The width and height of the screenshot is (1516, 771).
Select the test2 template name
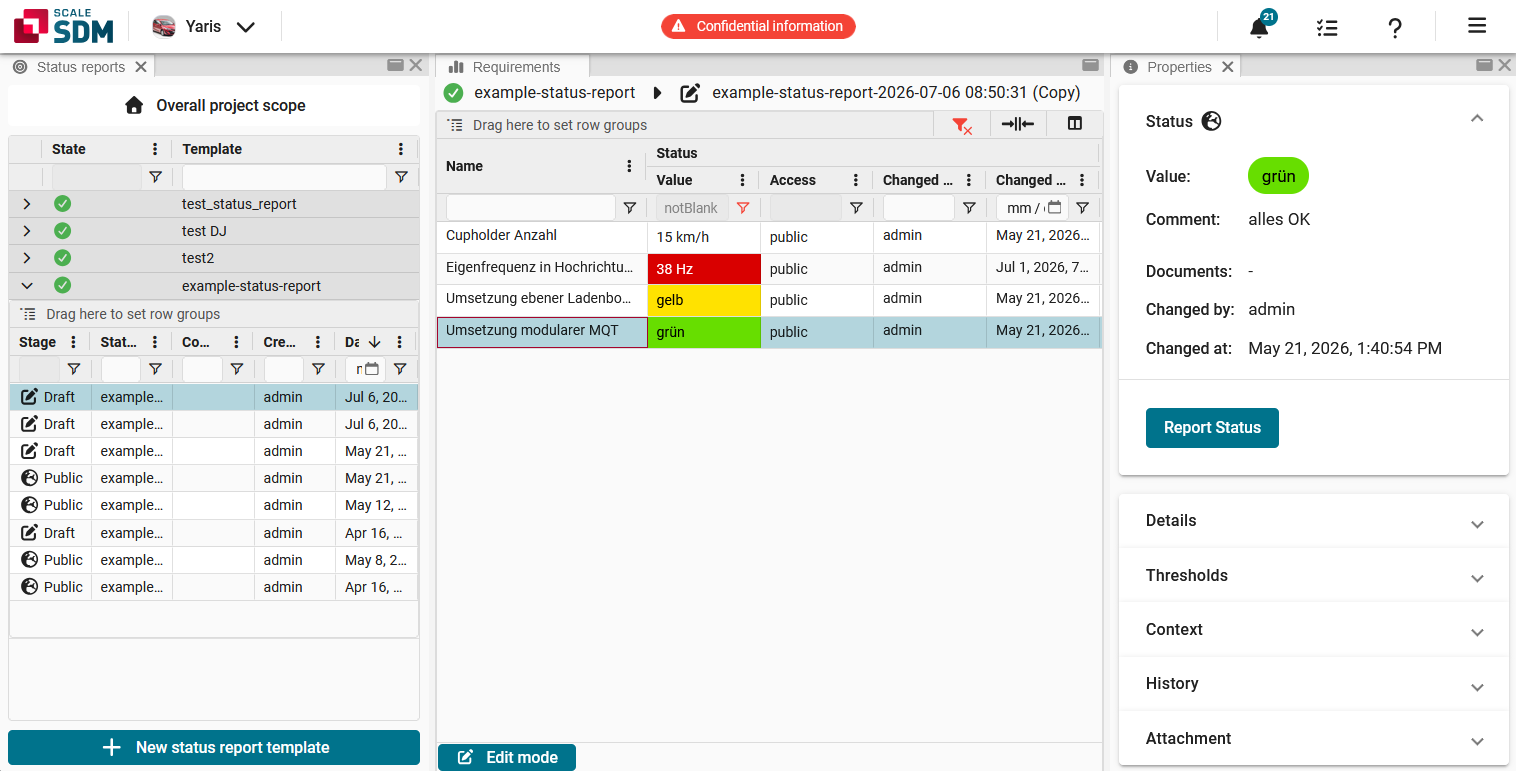click(198, 258)
